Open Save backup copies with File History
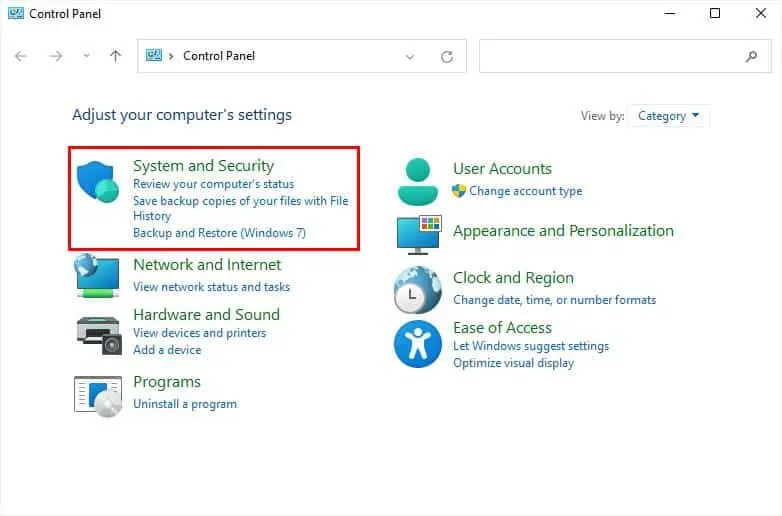This screenshot has width=782, height=516. 240,208
